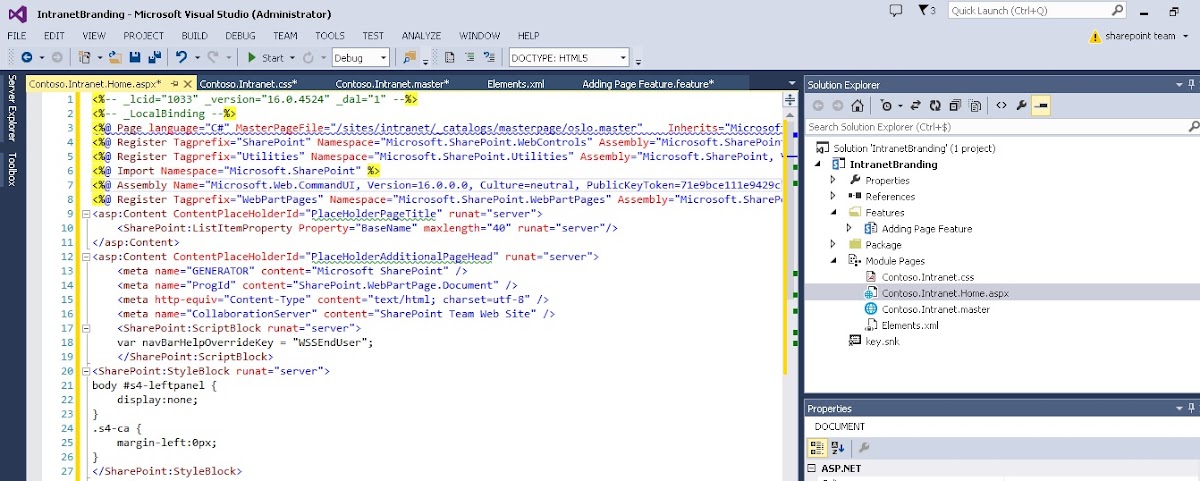Click the Format Document toolbar icon
Viewport: 1200px width, 481px height.
coord(450,57)
